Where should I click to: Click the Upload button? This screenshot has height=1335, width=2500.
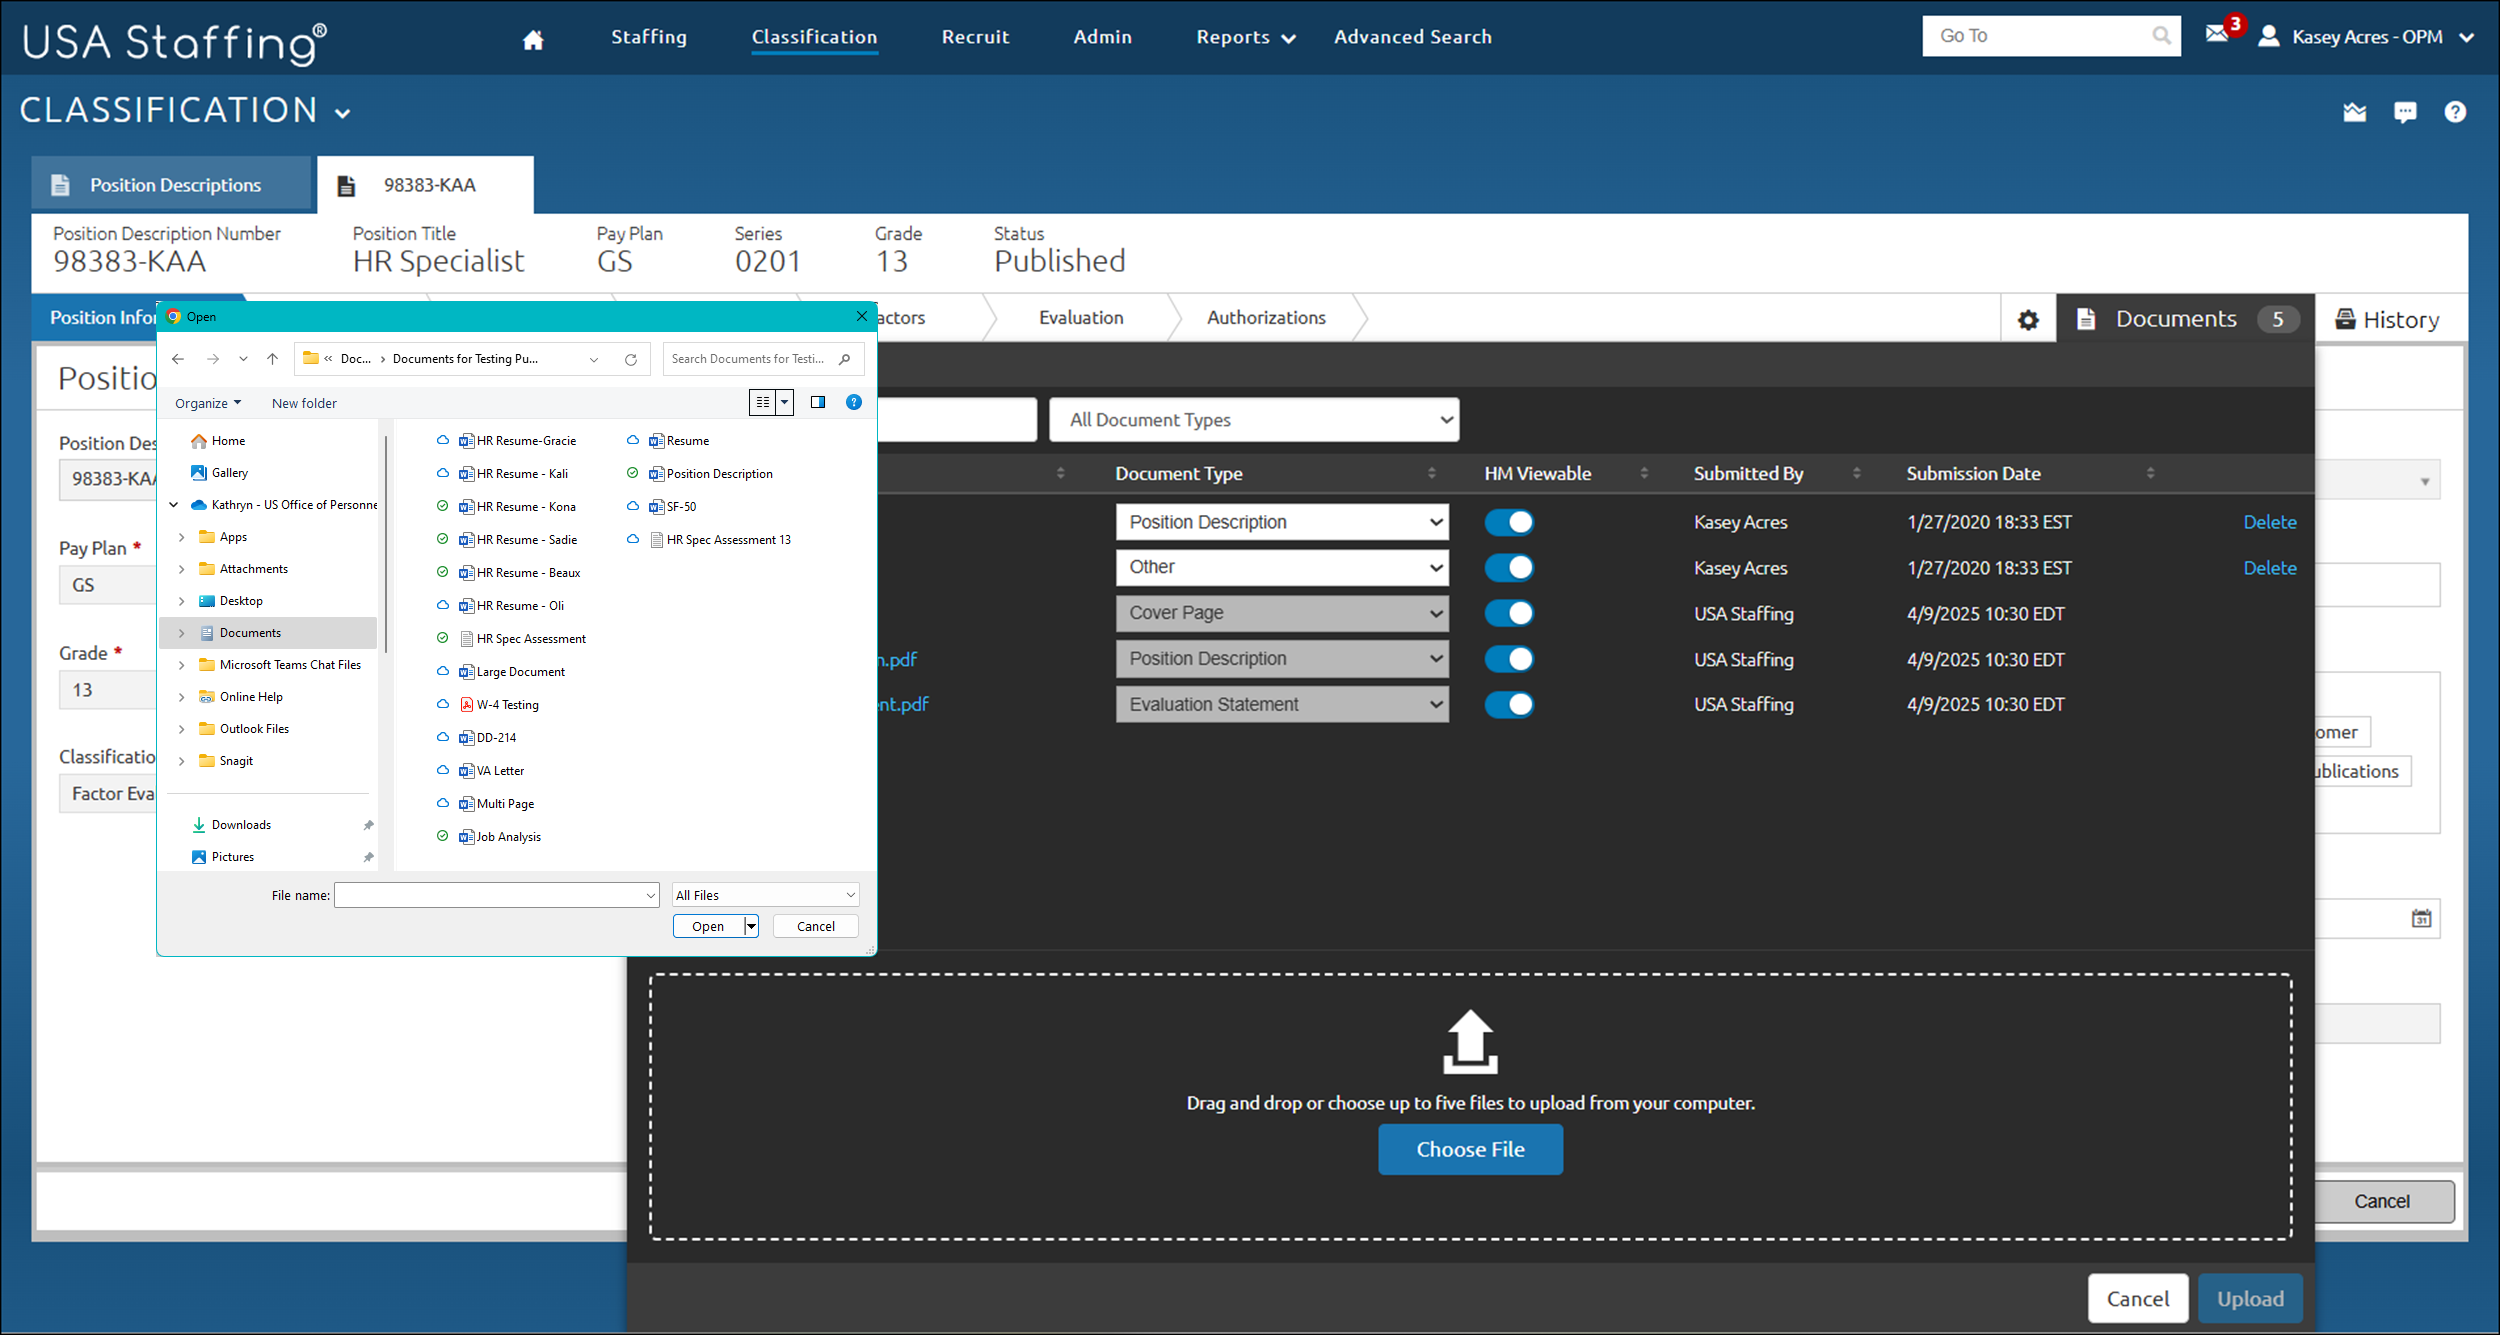pyautogui.click(x=2250, y=1299)
